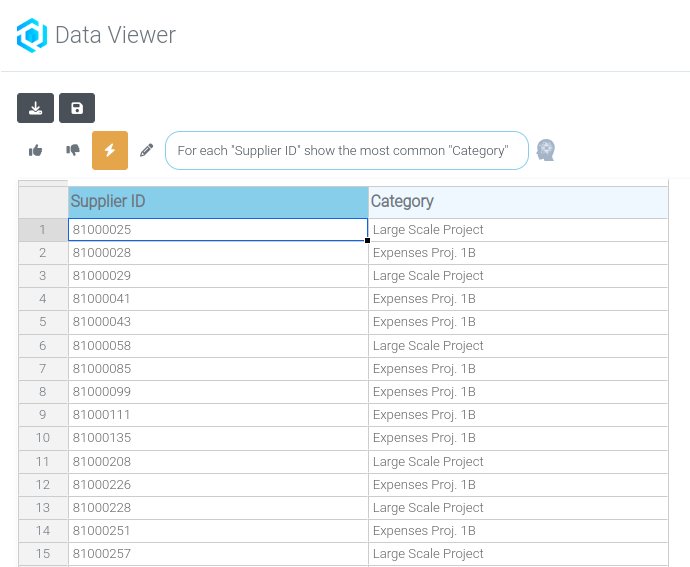Click the orange lightning bolt button
This screenshot has width=690, height=567.
(110, 150)
